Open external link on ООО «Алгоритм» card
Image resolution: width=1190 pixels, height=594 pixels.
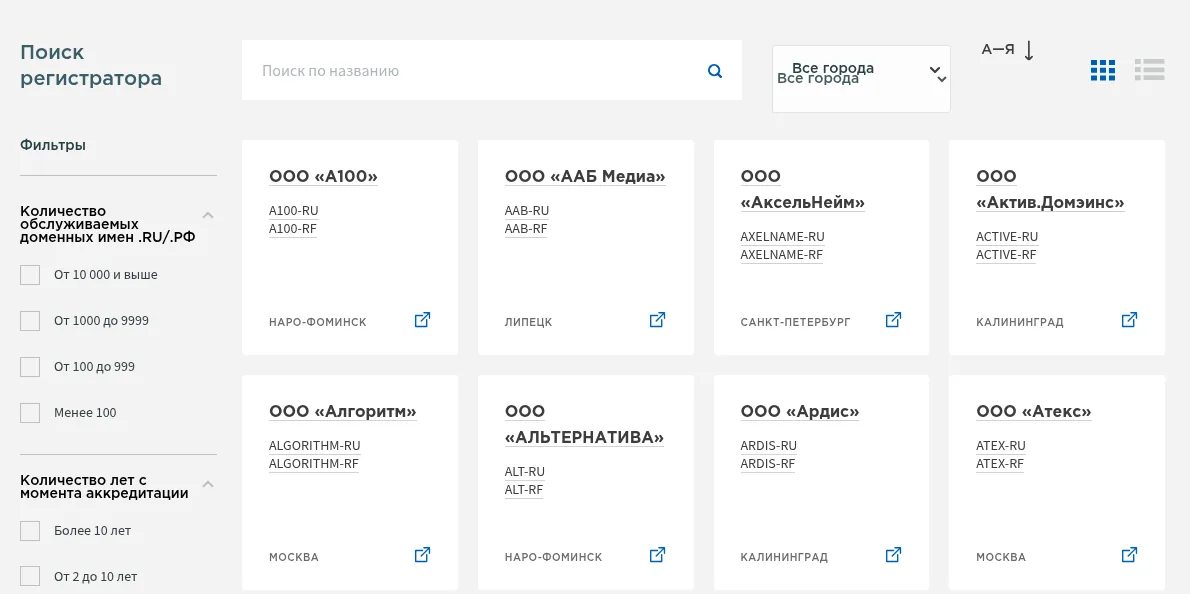click(x=422, y=555)
